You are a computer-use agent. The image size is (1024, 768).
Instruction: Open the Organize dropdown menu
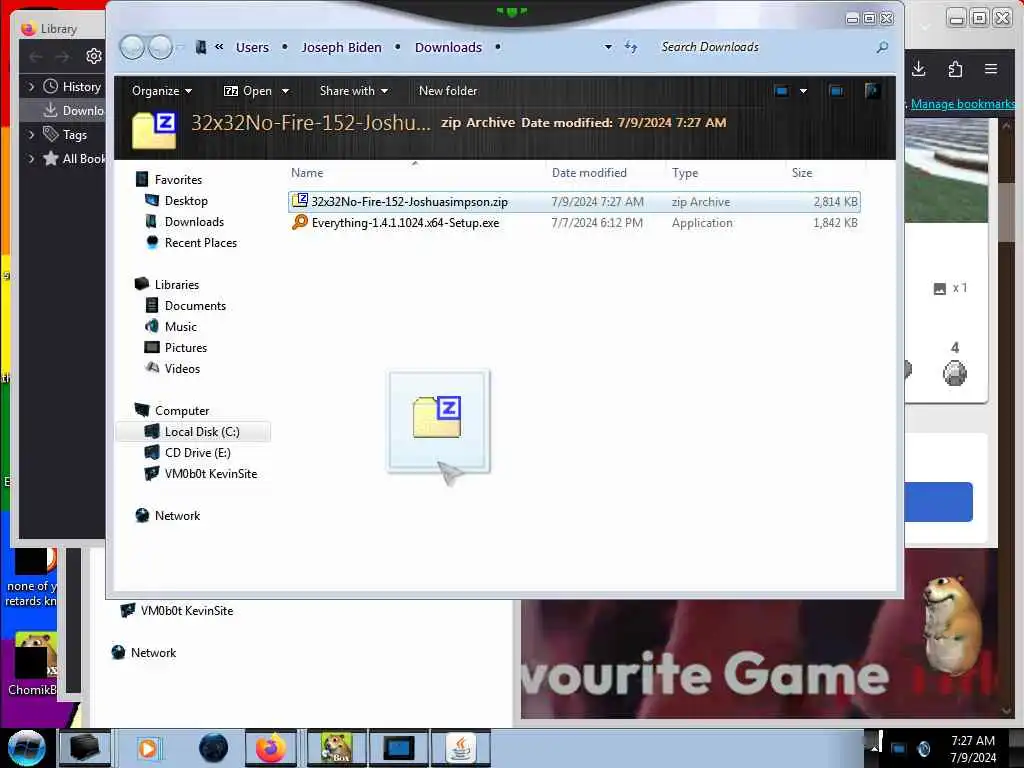(162, 91)
